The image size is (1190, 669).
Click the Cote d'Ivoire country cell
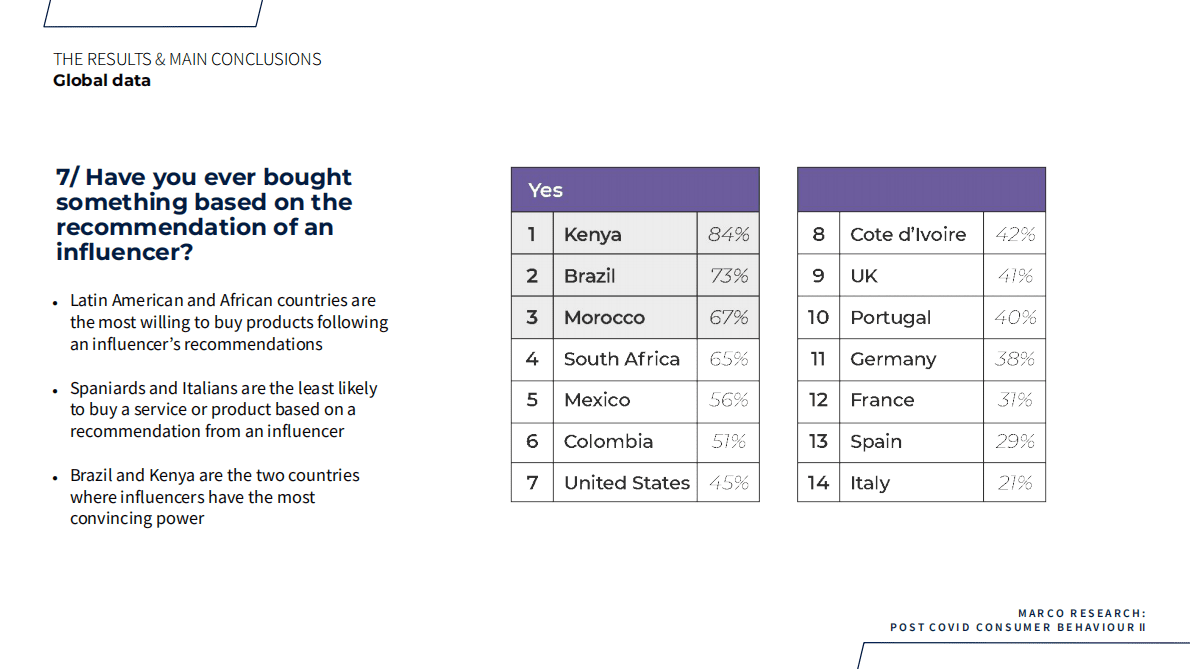click(909, 234)
